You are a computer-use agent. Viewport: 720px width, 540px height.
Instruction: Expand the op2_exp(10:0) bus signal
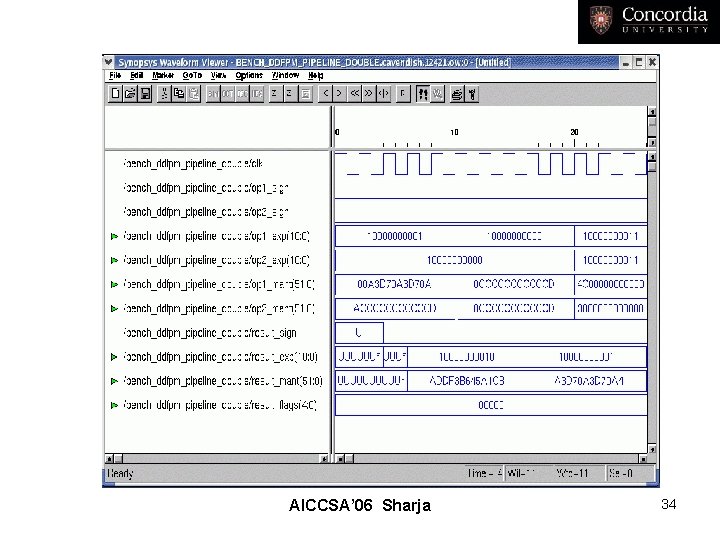point(114,260)
